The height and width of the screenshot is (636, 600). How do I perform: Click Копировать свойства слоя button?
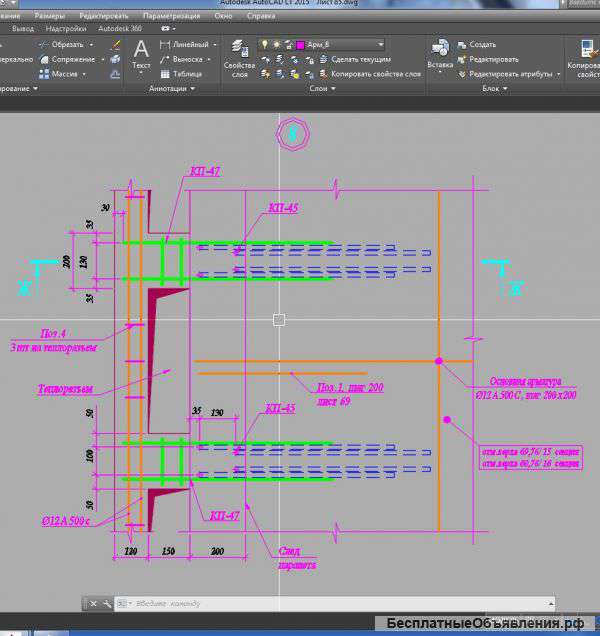click(370, 74)
